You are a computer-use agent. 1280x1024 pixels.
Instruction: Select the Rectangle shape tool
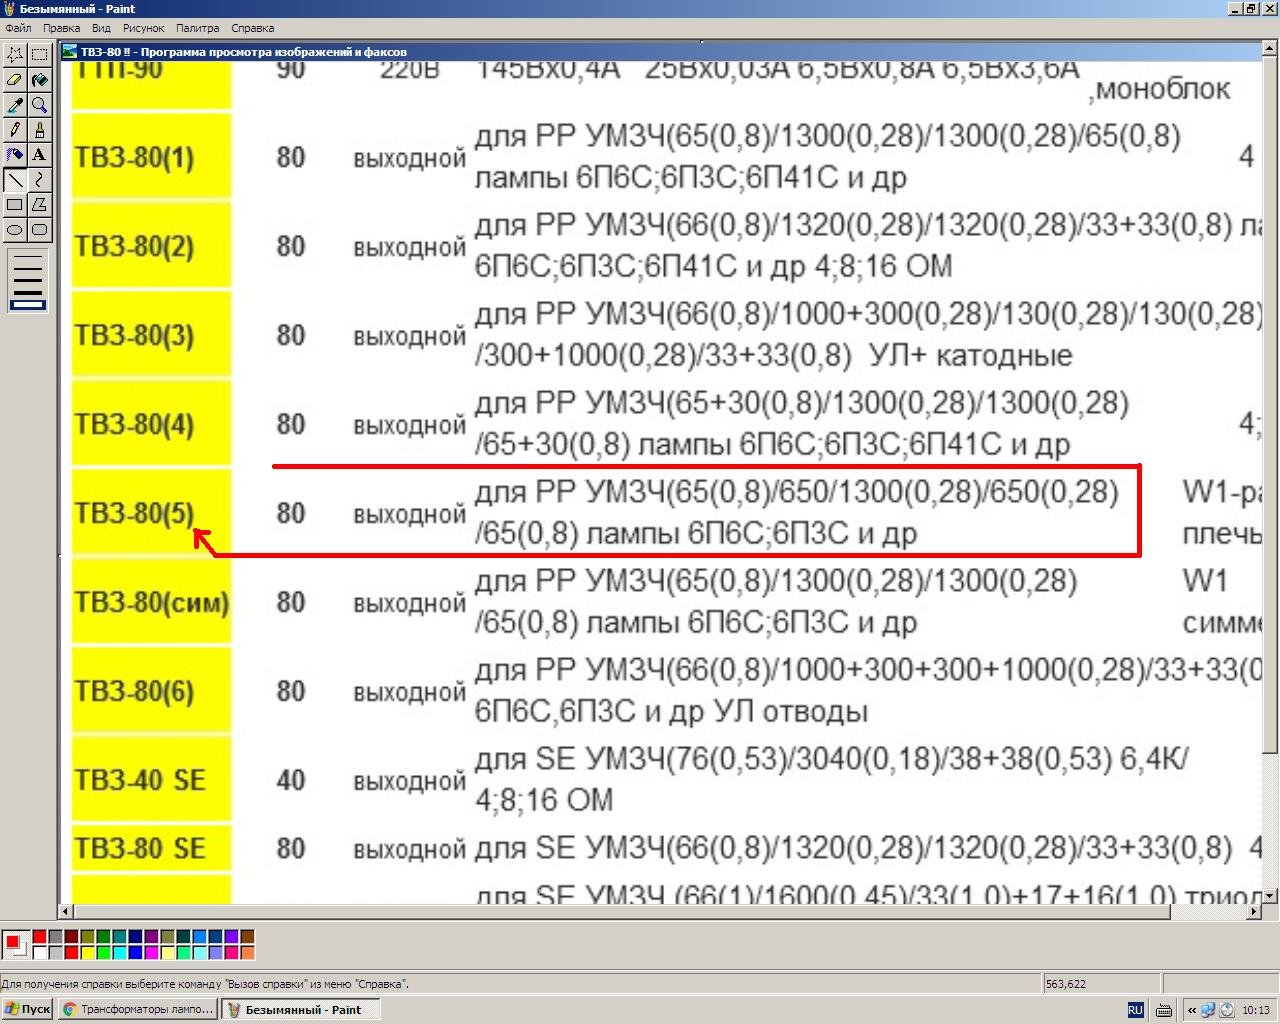point(15,205)
